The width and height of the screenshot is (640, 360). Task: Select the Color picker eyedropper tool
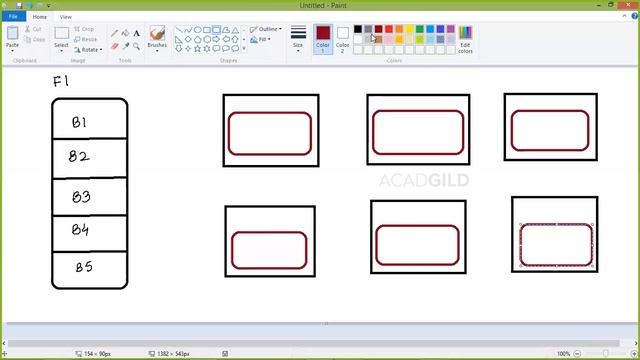pos(125,47)
